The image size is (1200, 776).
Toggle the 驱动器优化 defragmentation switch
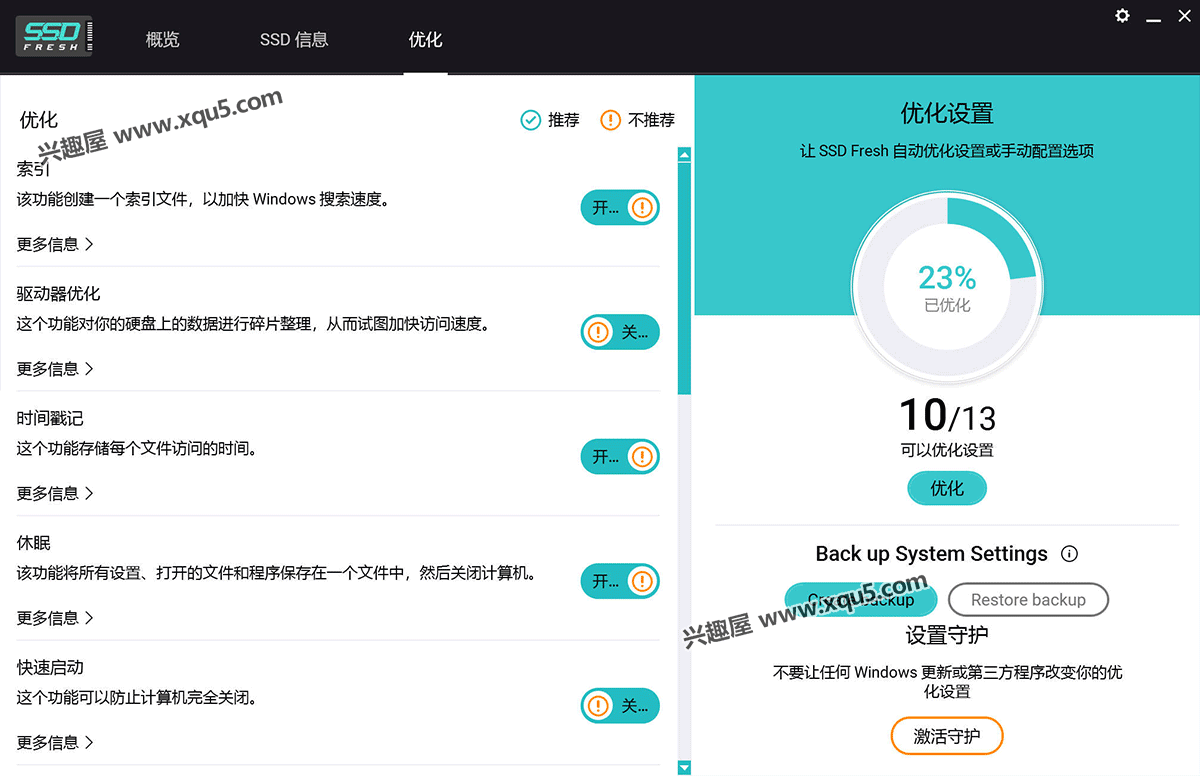620,332
